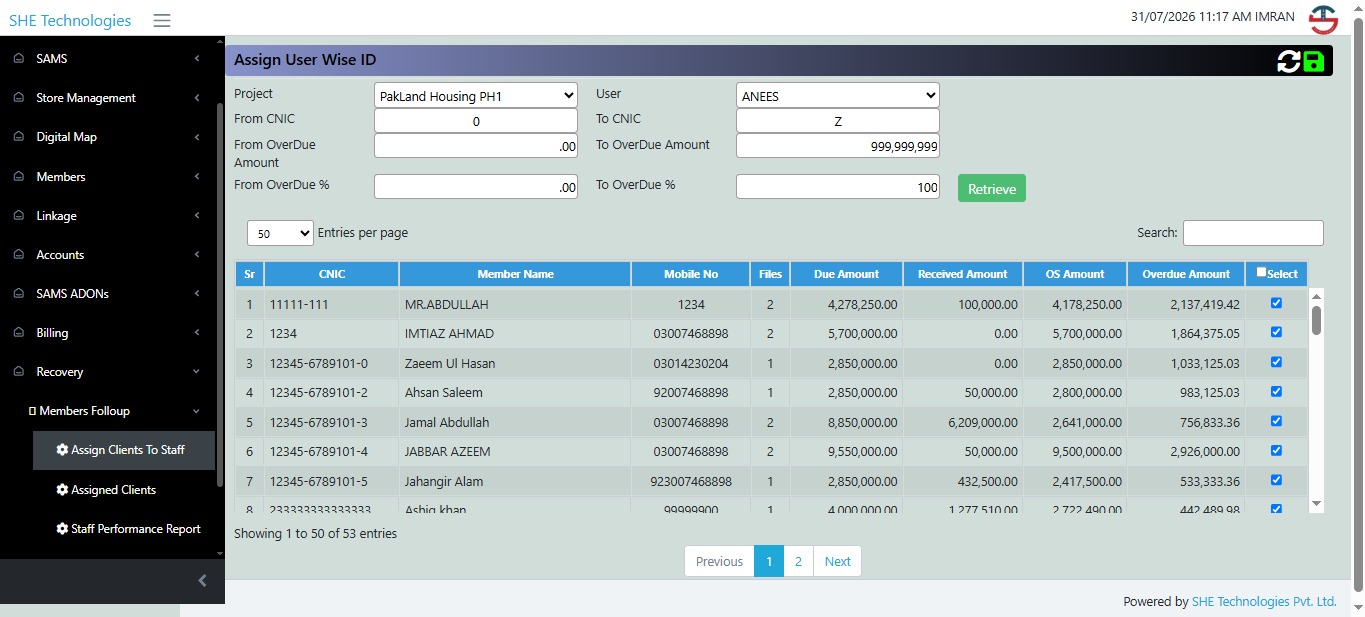Expand the Store Management menu
The image size is (1365, 617).
[107, 98]
